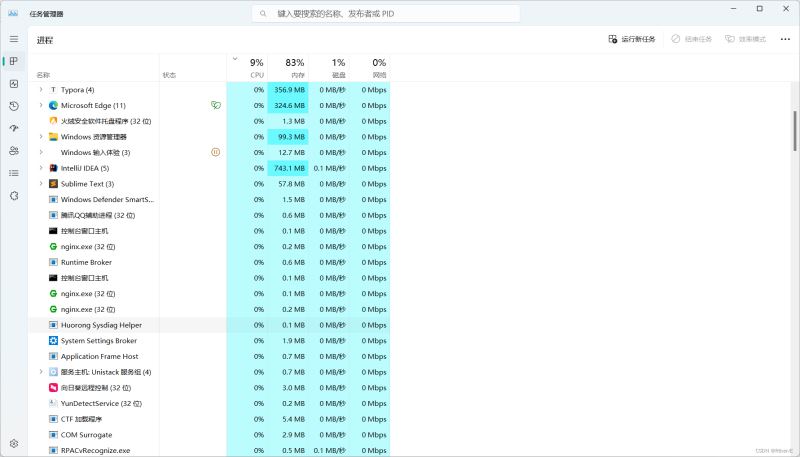
Task: Sort by the 内存 memory column header
Action: coord(288,68)
